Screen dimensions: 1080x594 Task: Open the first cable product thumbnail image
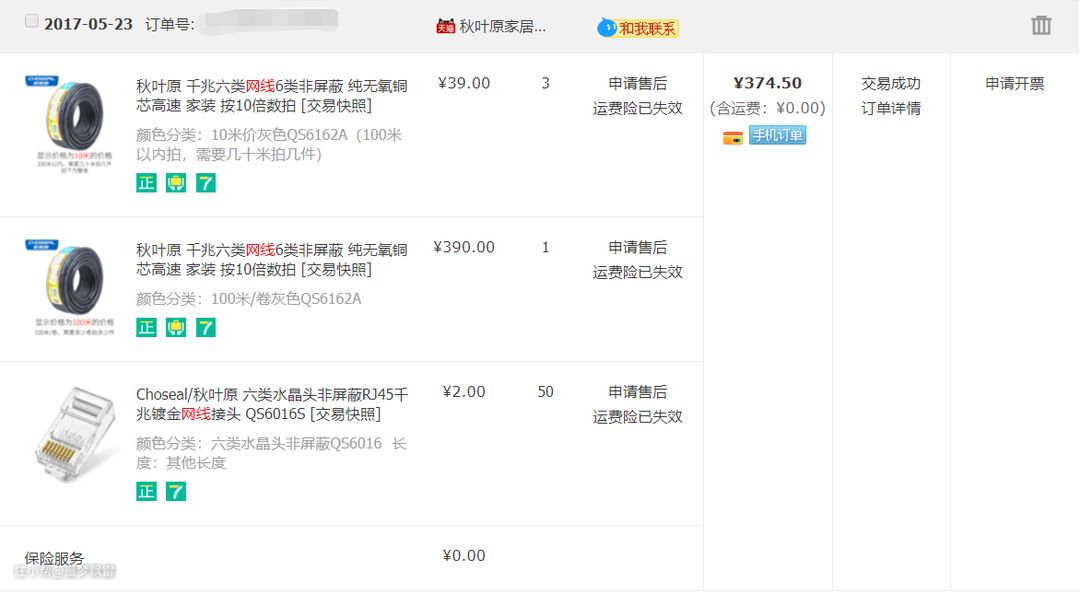(68, 120)
